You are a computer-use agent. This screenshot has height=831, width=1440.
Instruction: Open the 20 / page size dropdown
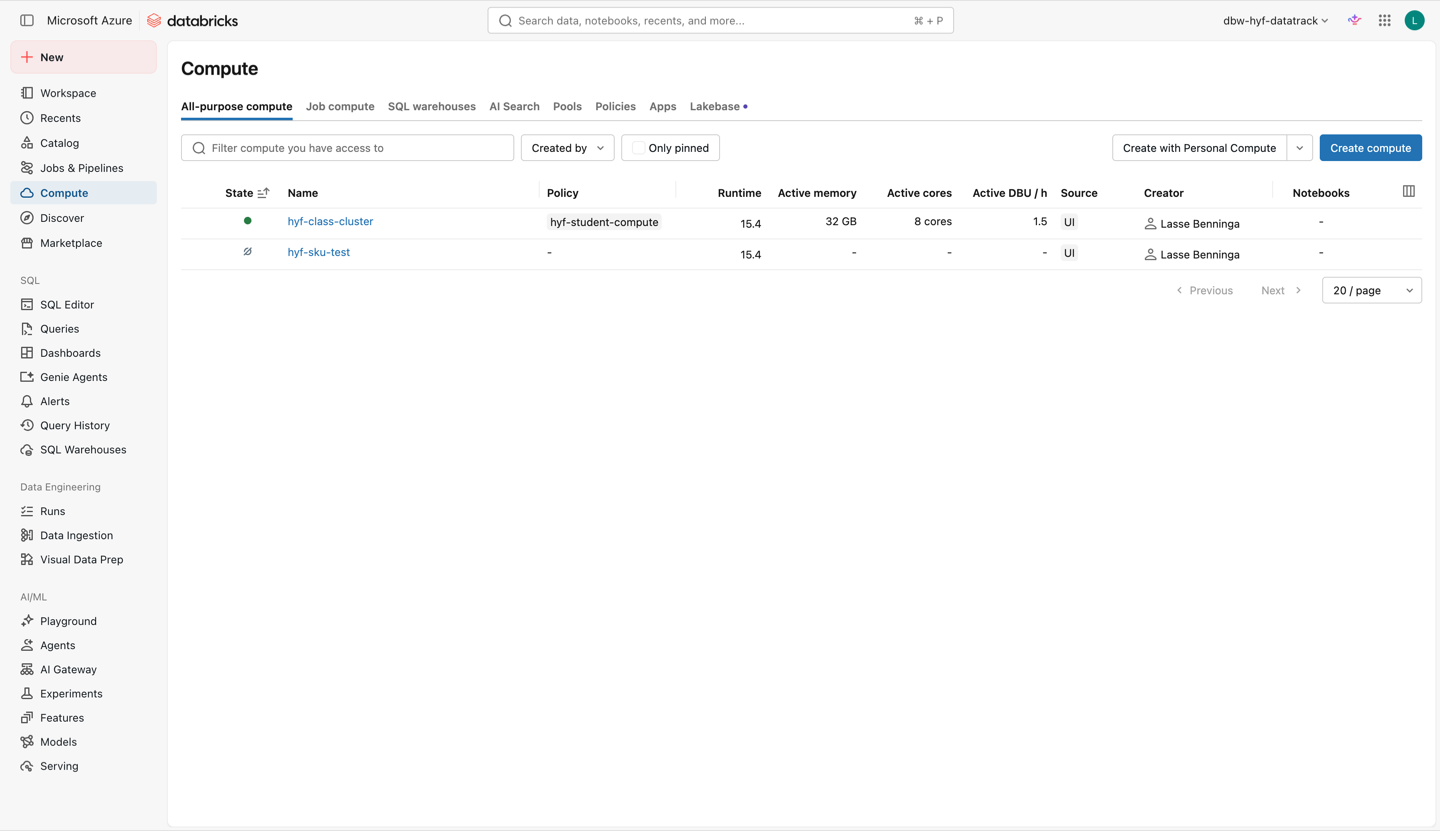(1371, 290)
